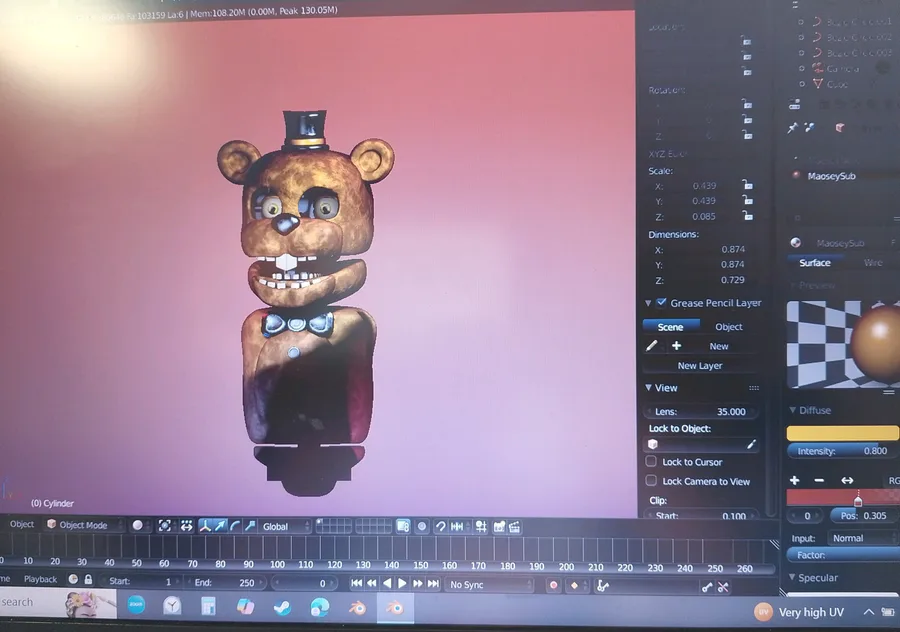The image size is (900, 632).
Task: Click the active Blender taskbar icon
Action: tap(395, 608)
